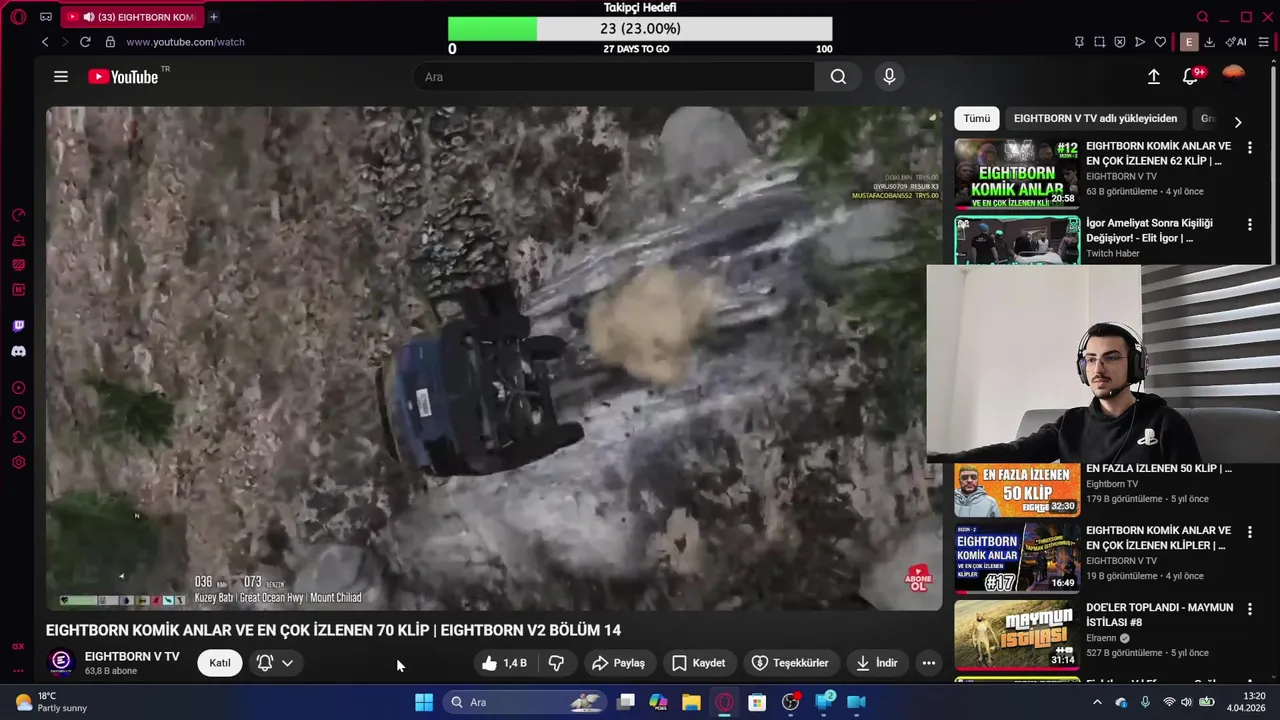
Task: Select EIGHTBORN V TV adlı yükleyiciden chip
Action: pos(1095,118)
